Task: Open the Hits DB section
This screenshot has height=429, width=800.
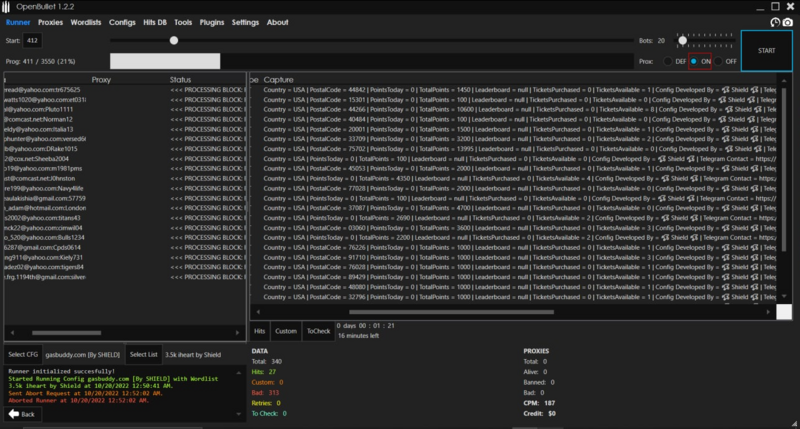Action: coord(155,22)
